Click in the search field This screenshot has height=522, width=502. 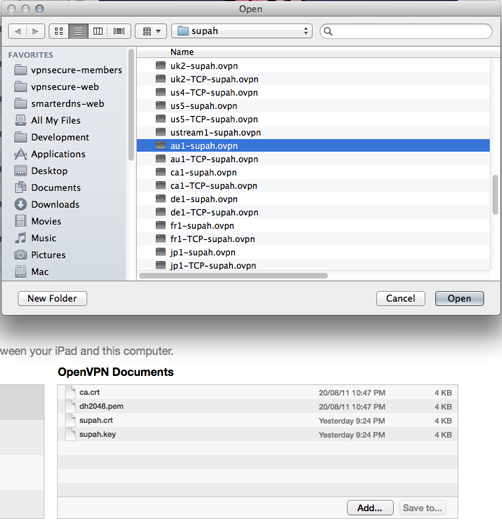coord(406,31)
